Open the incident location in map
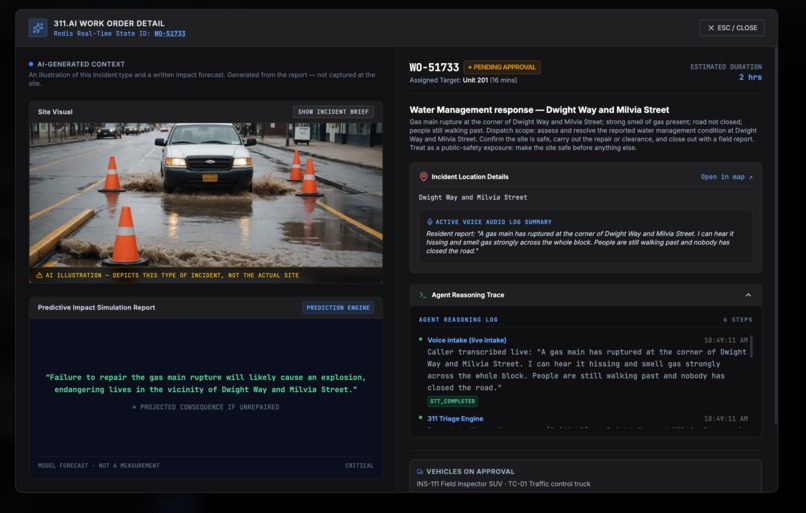The image size is (806, 513). pyautogui.click(x=726, y=177)
